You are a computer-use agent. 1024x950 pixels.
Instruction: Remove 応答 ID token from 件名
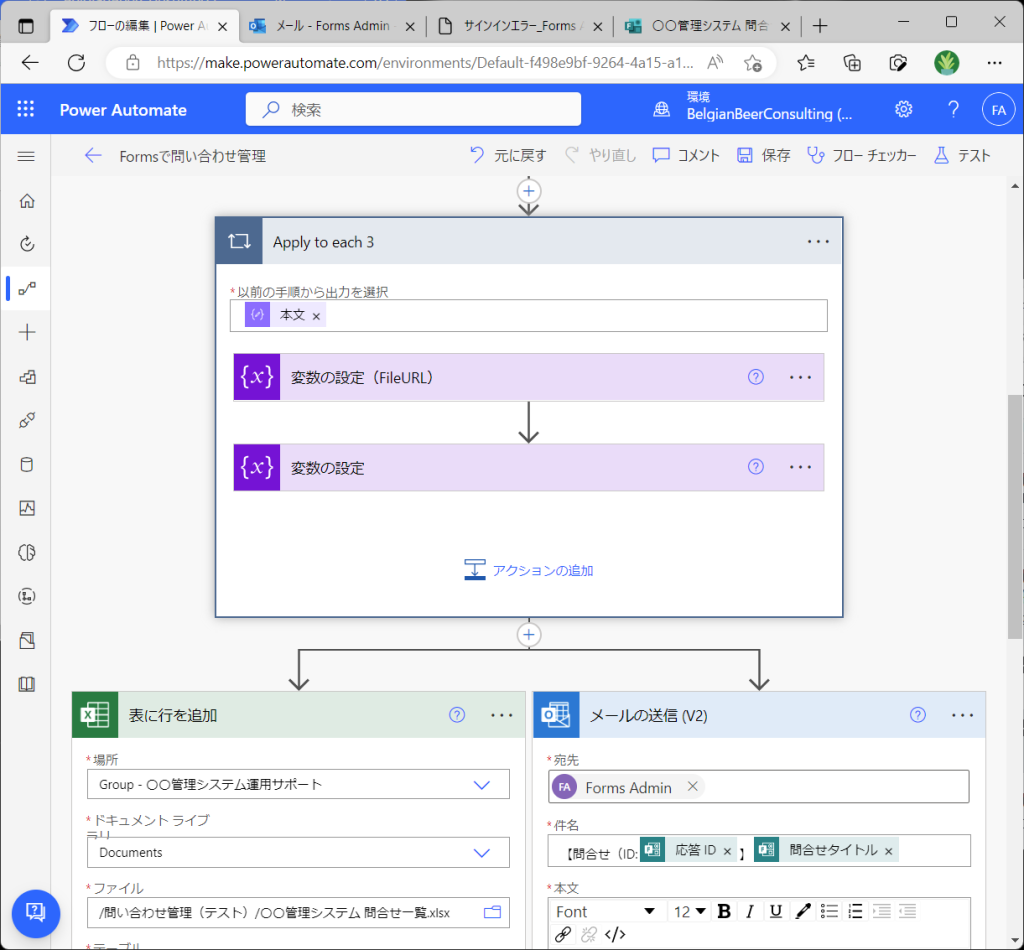coord(727,851)
